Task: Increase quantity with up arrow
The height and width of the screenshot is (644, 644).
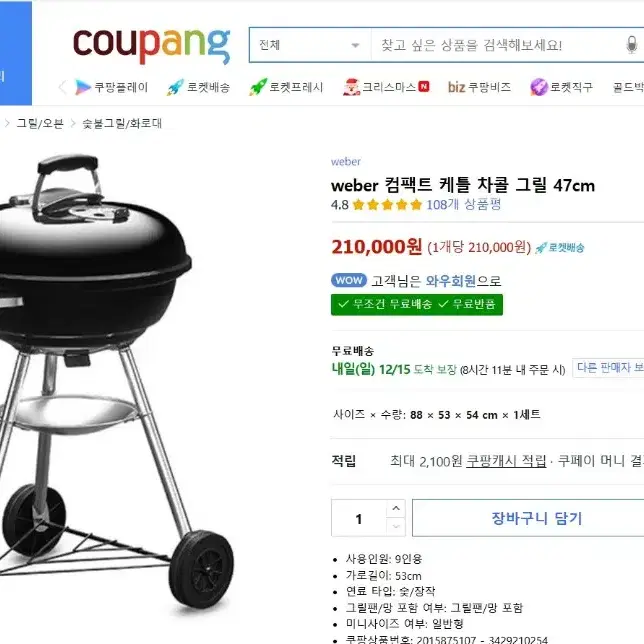Action: 396,508
